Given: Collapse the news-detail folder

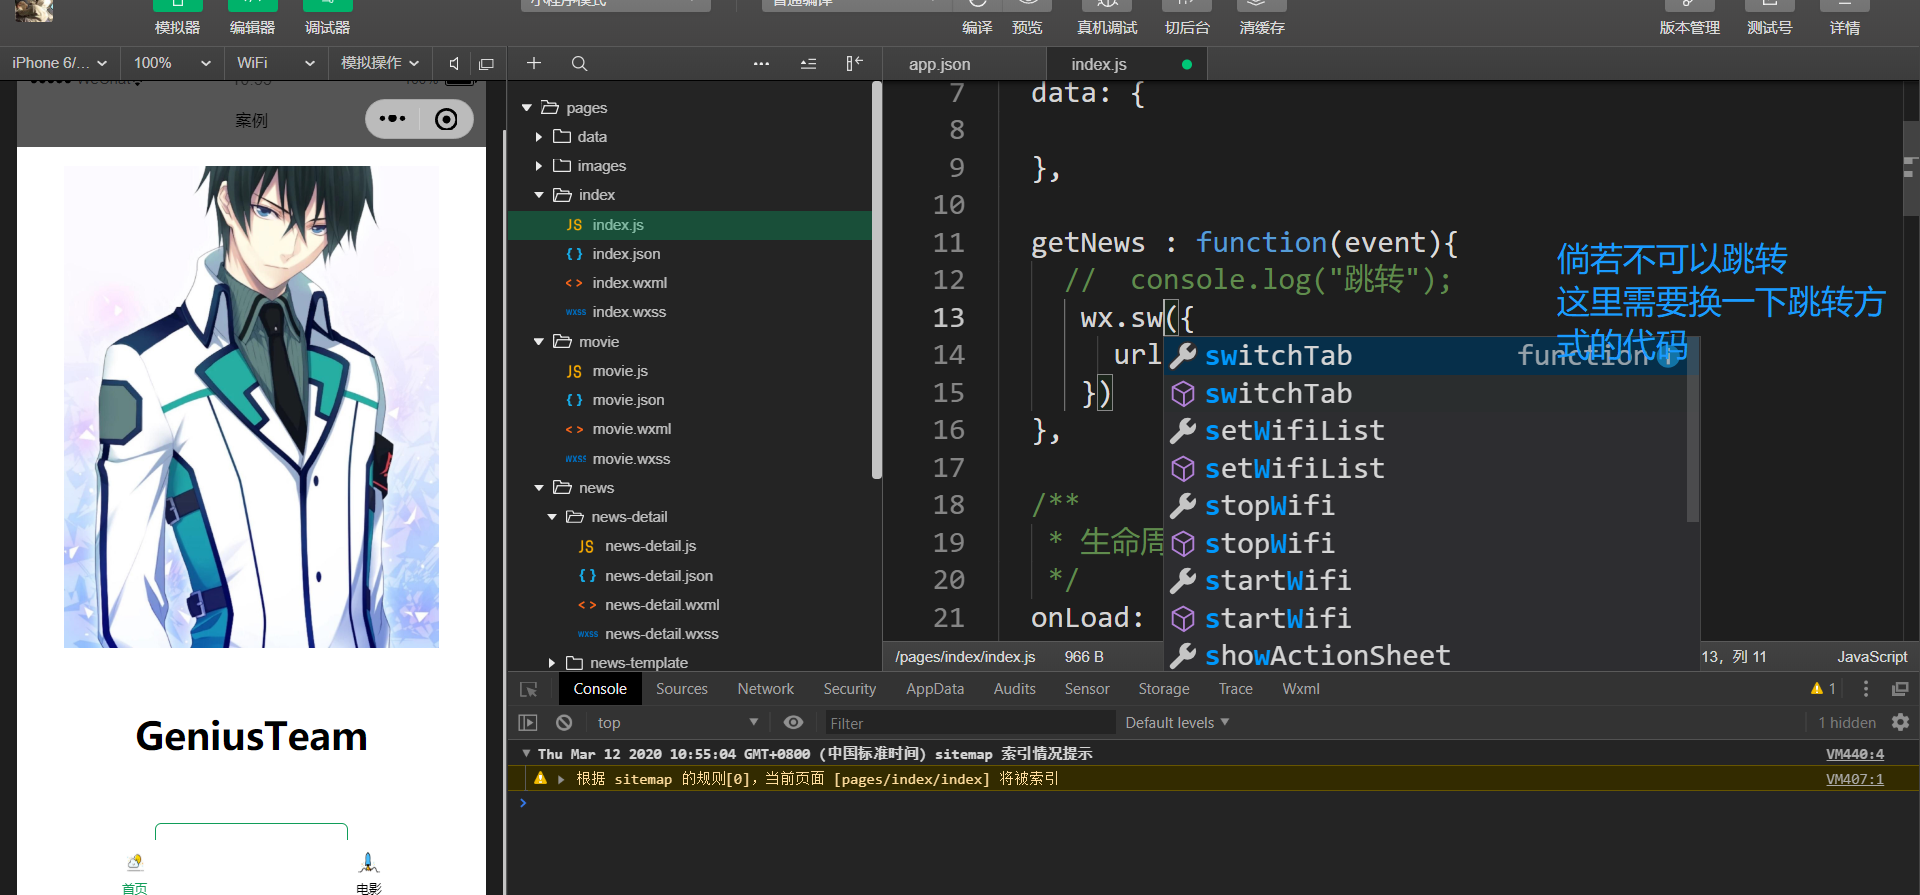Looking at the screenshot, I should pos(552,517).
